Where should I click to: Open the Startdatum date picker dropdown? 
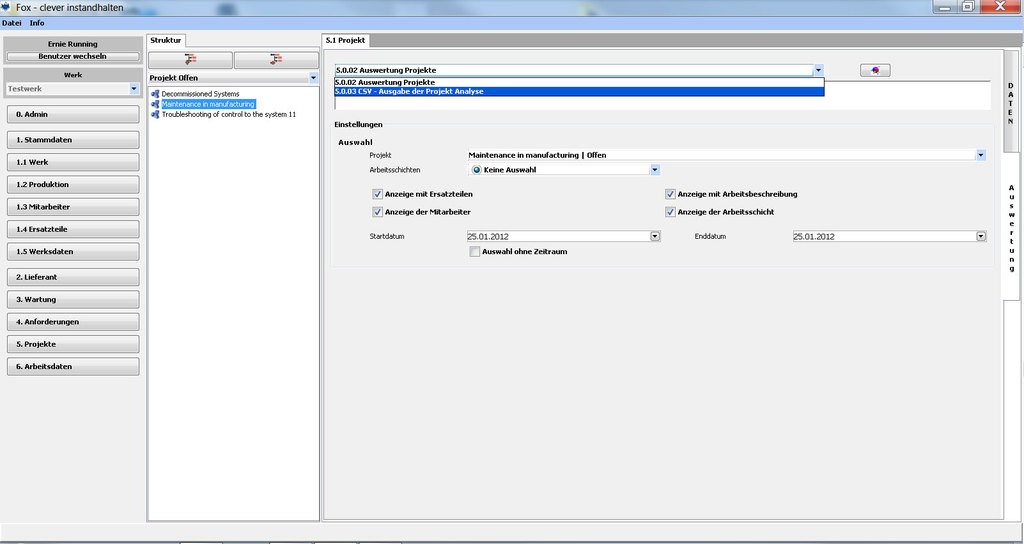click(x=655, y=237)
